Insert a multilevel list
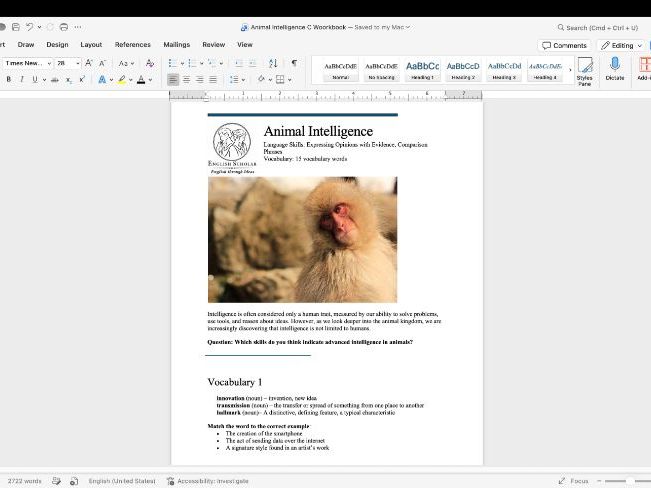This screenshot has width=651, height=488. 212,63
